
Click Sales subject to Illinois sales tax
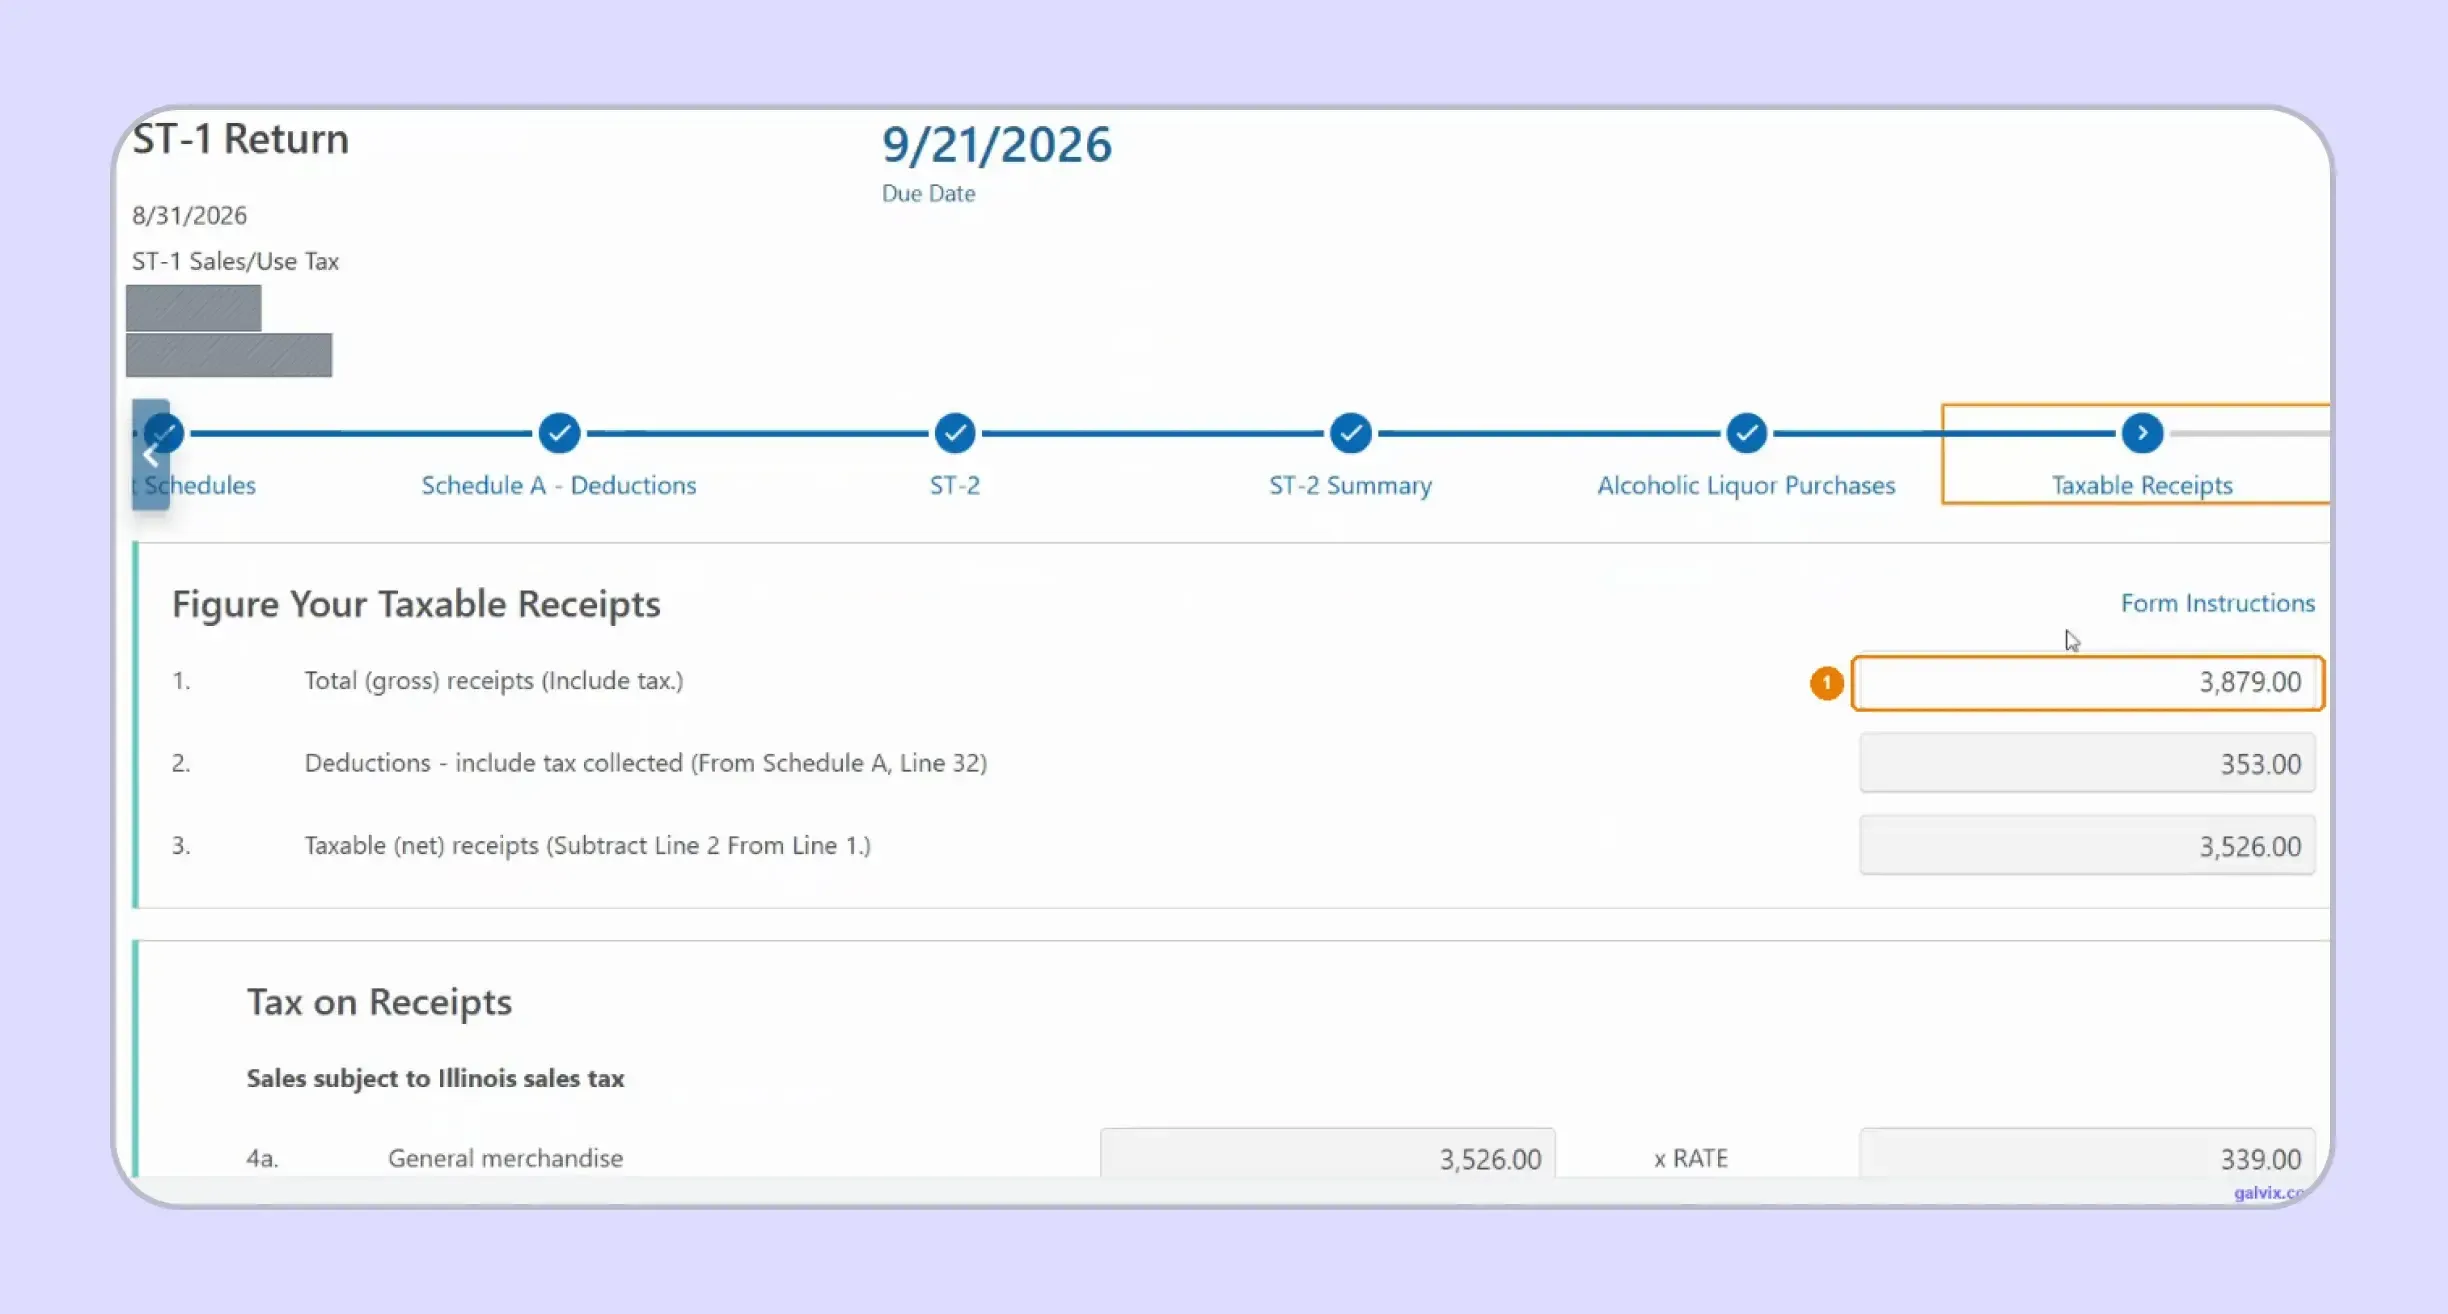click(x=435, y=1078)
